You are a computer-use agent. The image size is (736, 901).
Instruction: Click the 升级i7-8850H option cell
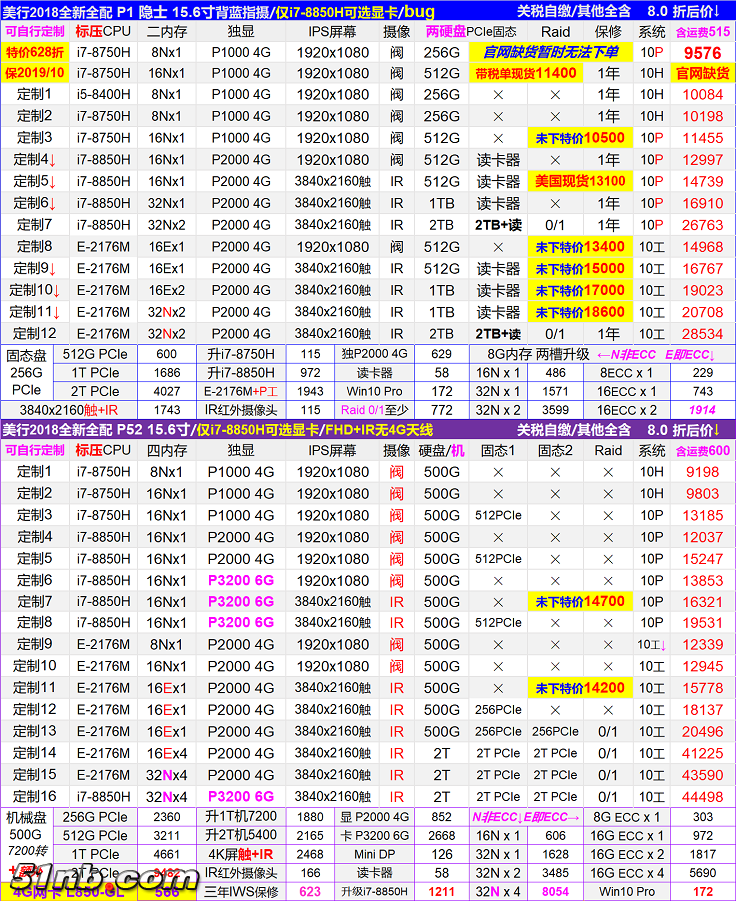[x=375, y=891]
